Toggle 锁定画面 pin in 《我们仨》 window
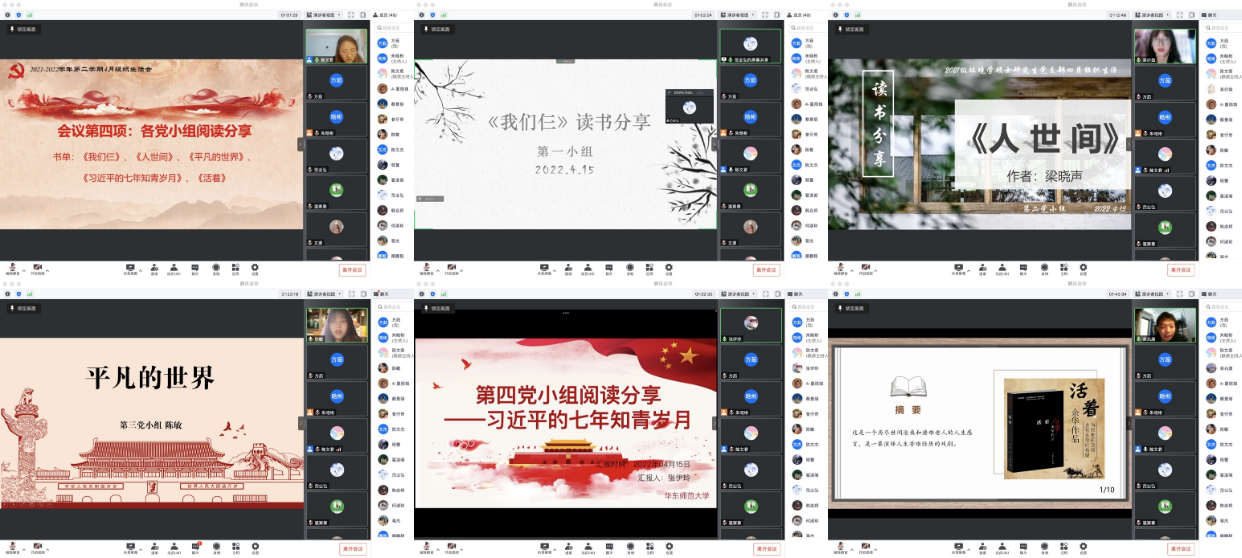This screenshot has height=558, width=1242. click(x=435, y=29)
